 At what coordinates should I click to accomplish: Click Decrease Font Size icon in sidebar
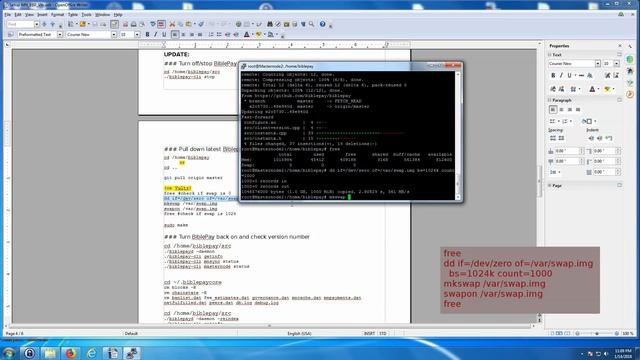[616, 76]
